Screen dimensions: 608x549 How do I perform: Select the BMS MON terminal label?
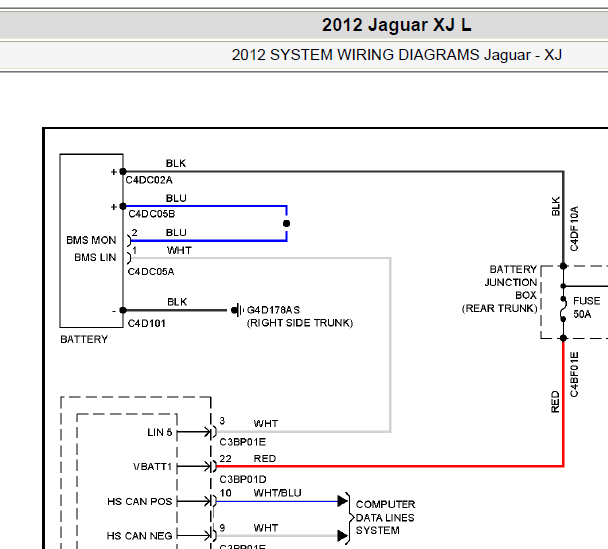(91, 240)
